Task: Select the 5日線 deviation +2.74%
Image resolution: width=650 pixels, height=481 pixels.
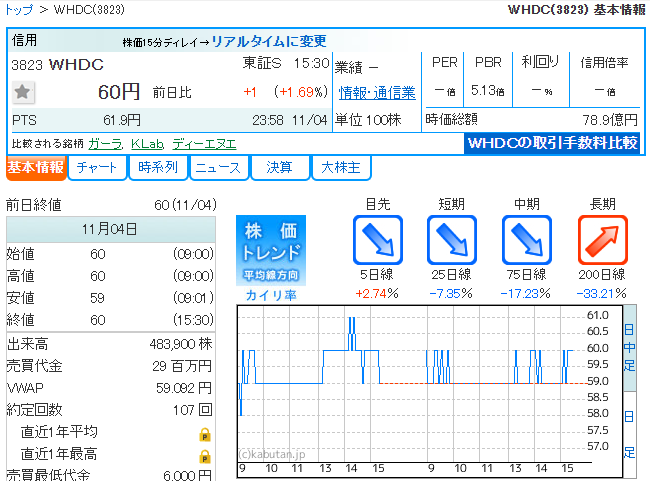Action: click(x=377, y=294)
